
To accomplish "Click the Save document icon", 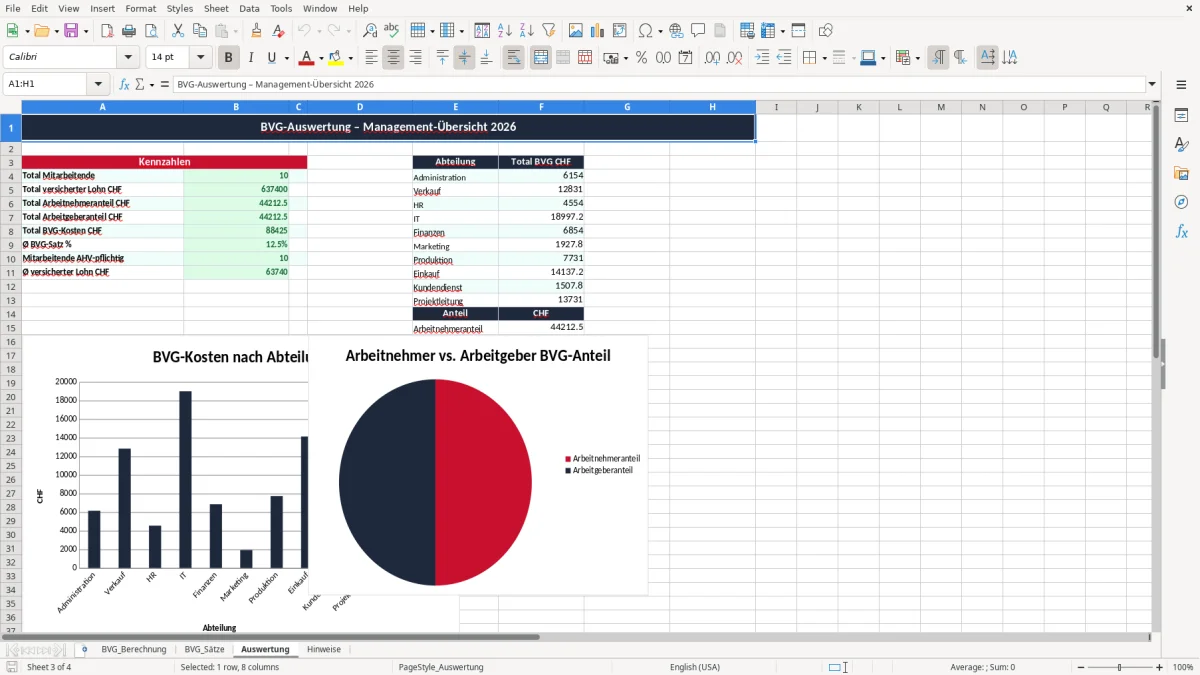I will [x=71, y=31].
